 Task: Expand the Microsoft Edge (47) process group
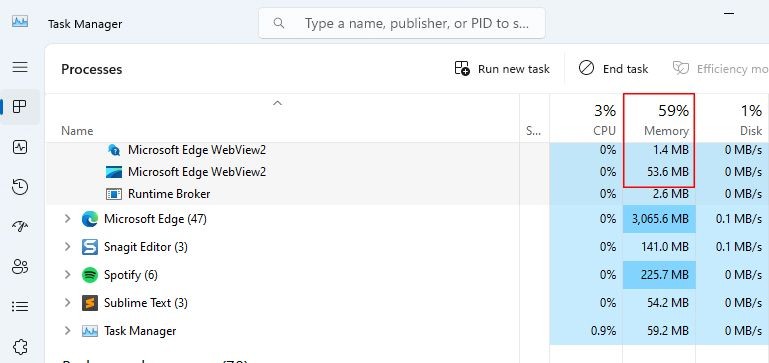[68, 219]
